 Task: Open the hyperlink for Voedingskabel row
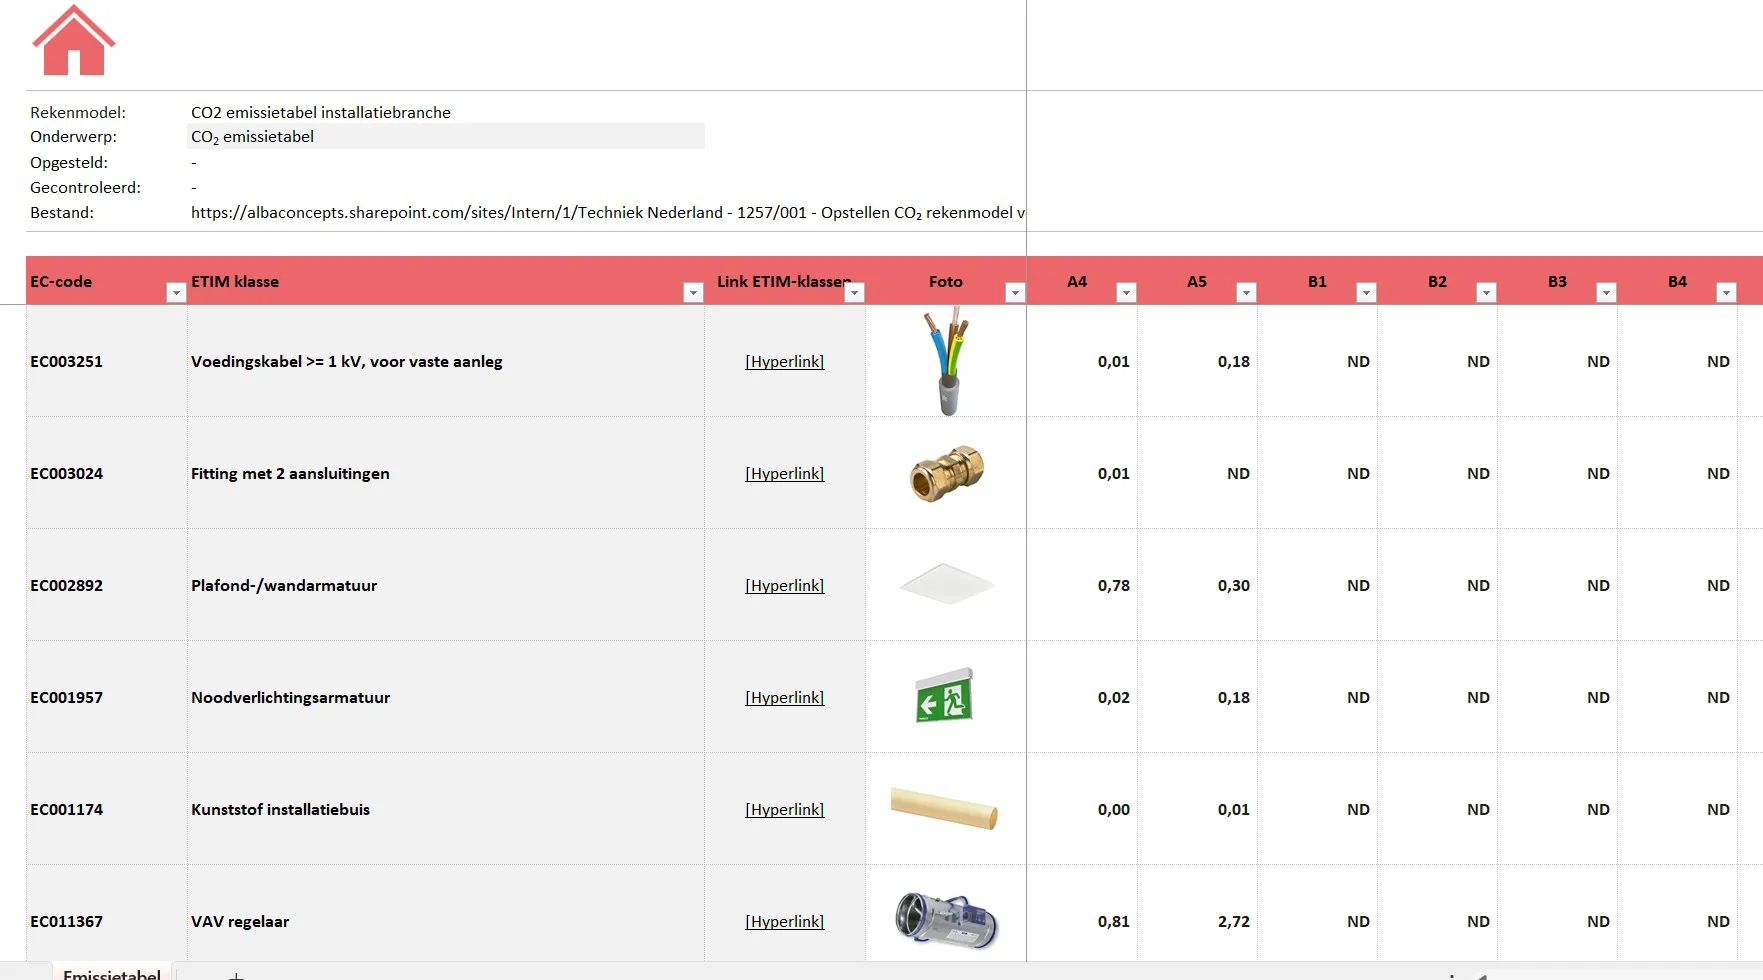coord(785,362)
